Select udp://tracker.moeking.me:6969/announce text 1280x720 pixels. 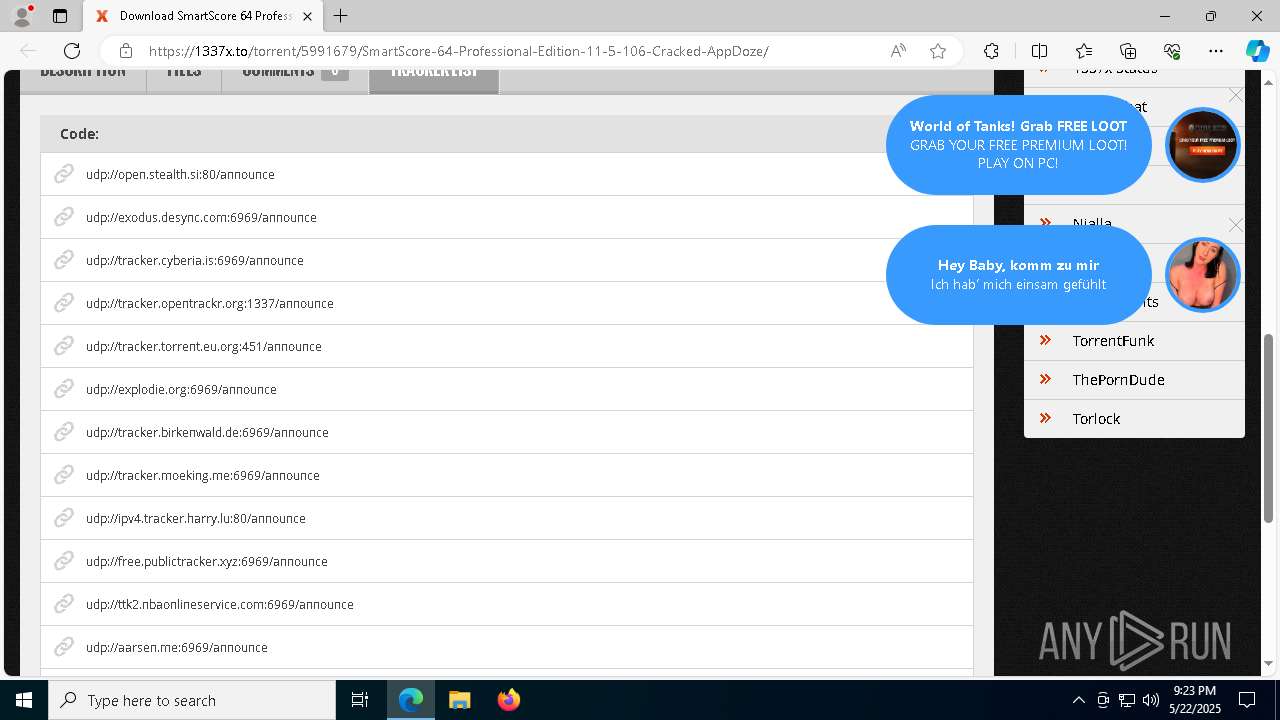point(203,475)
